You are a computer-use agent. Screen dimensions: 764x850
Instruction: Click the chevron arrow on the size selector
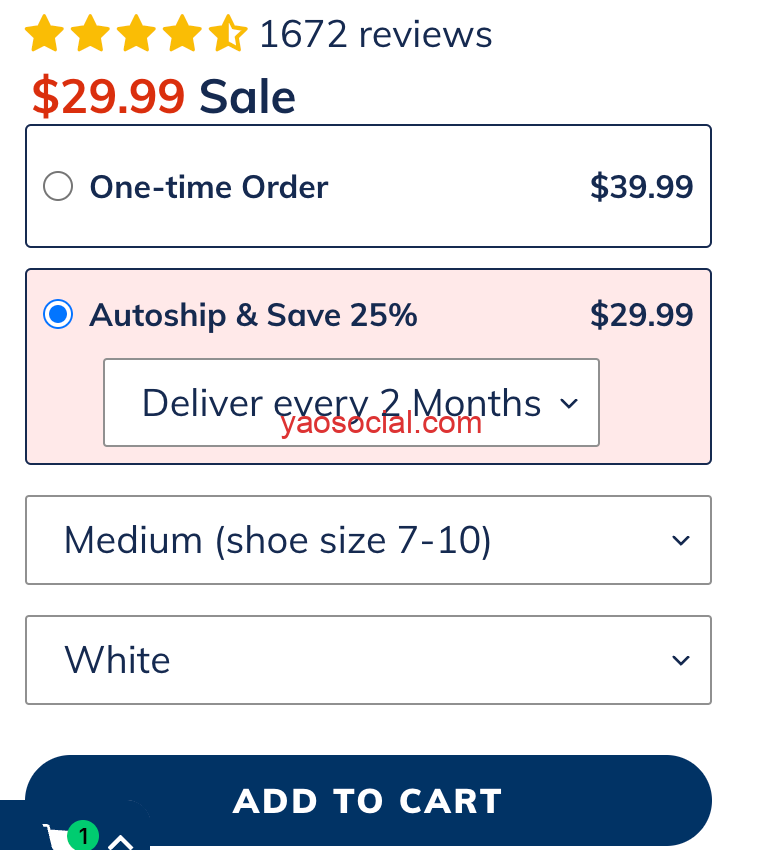(681, 541)
